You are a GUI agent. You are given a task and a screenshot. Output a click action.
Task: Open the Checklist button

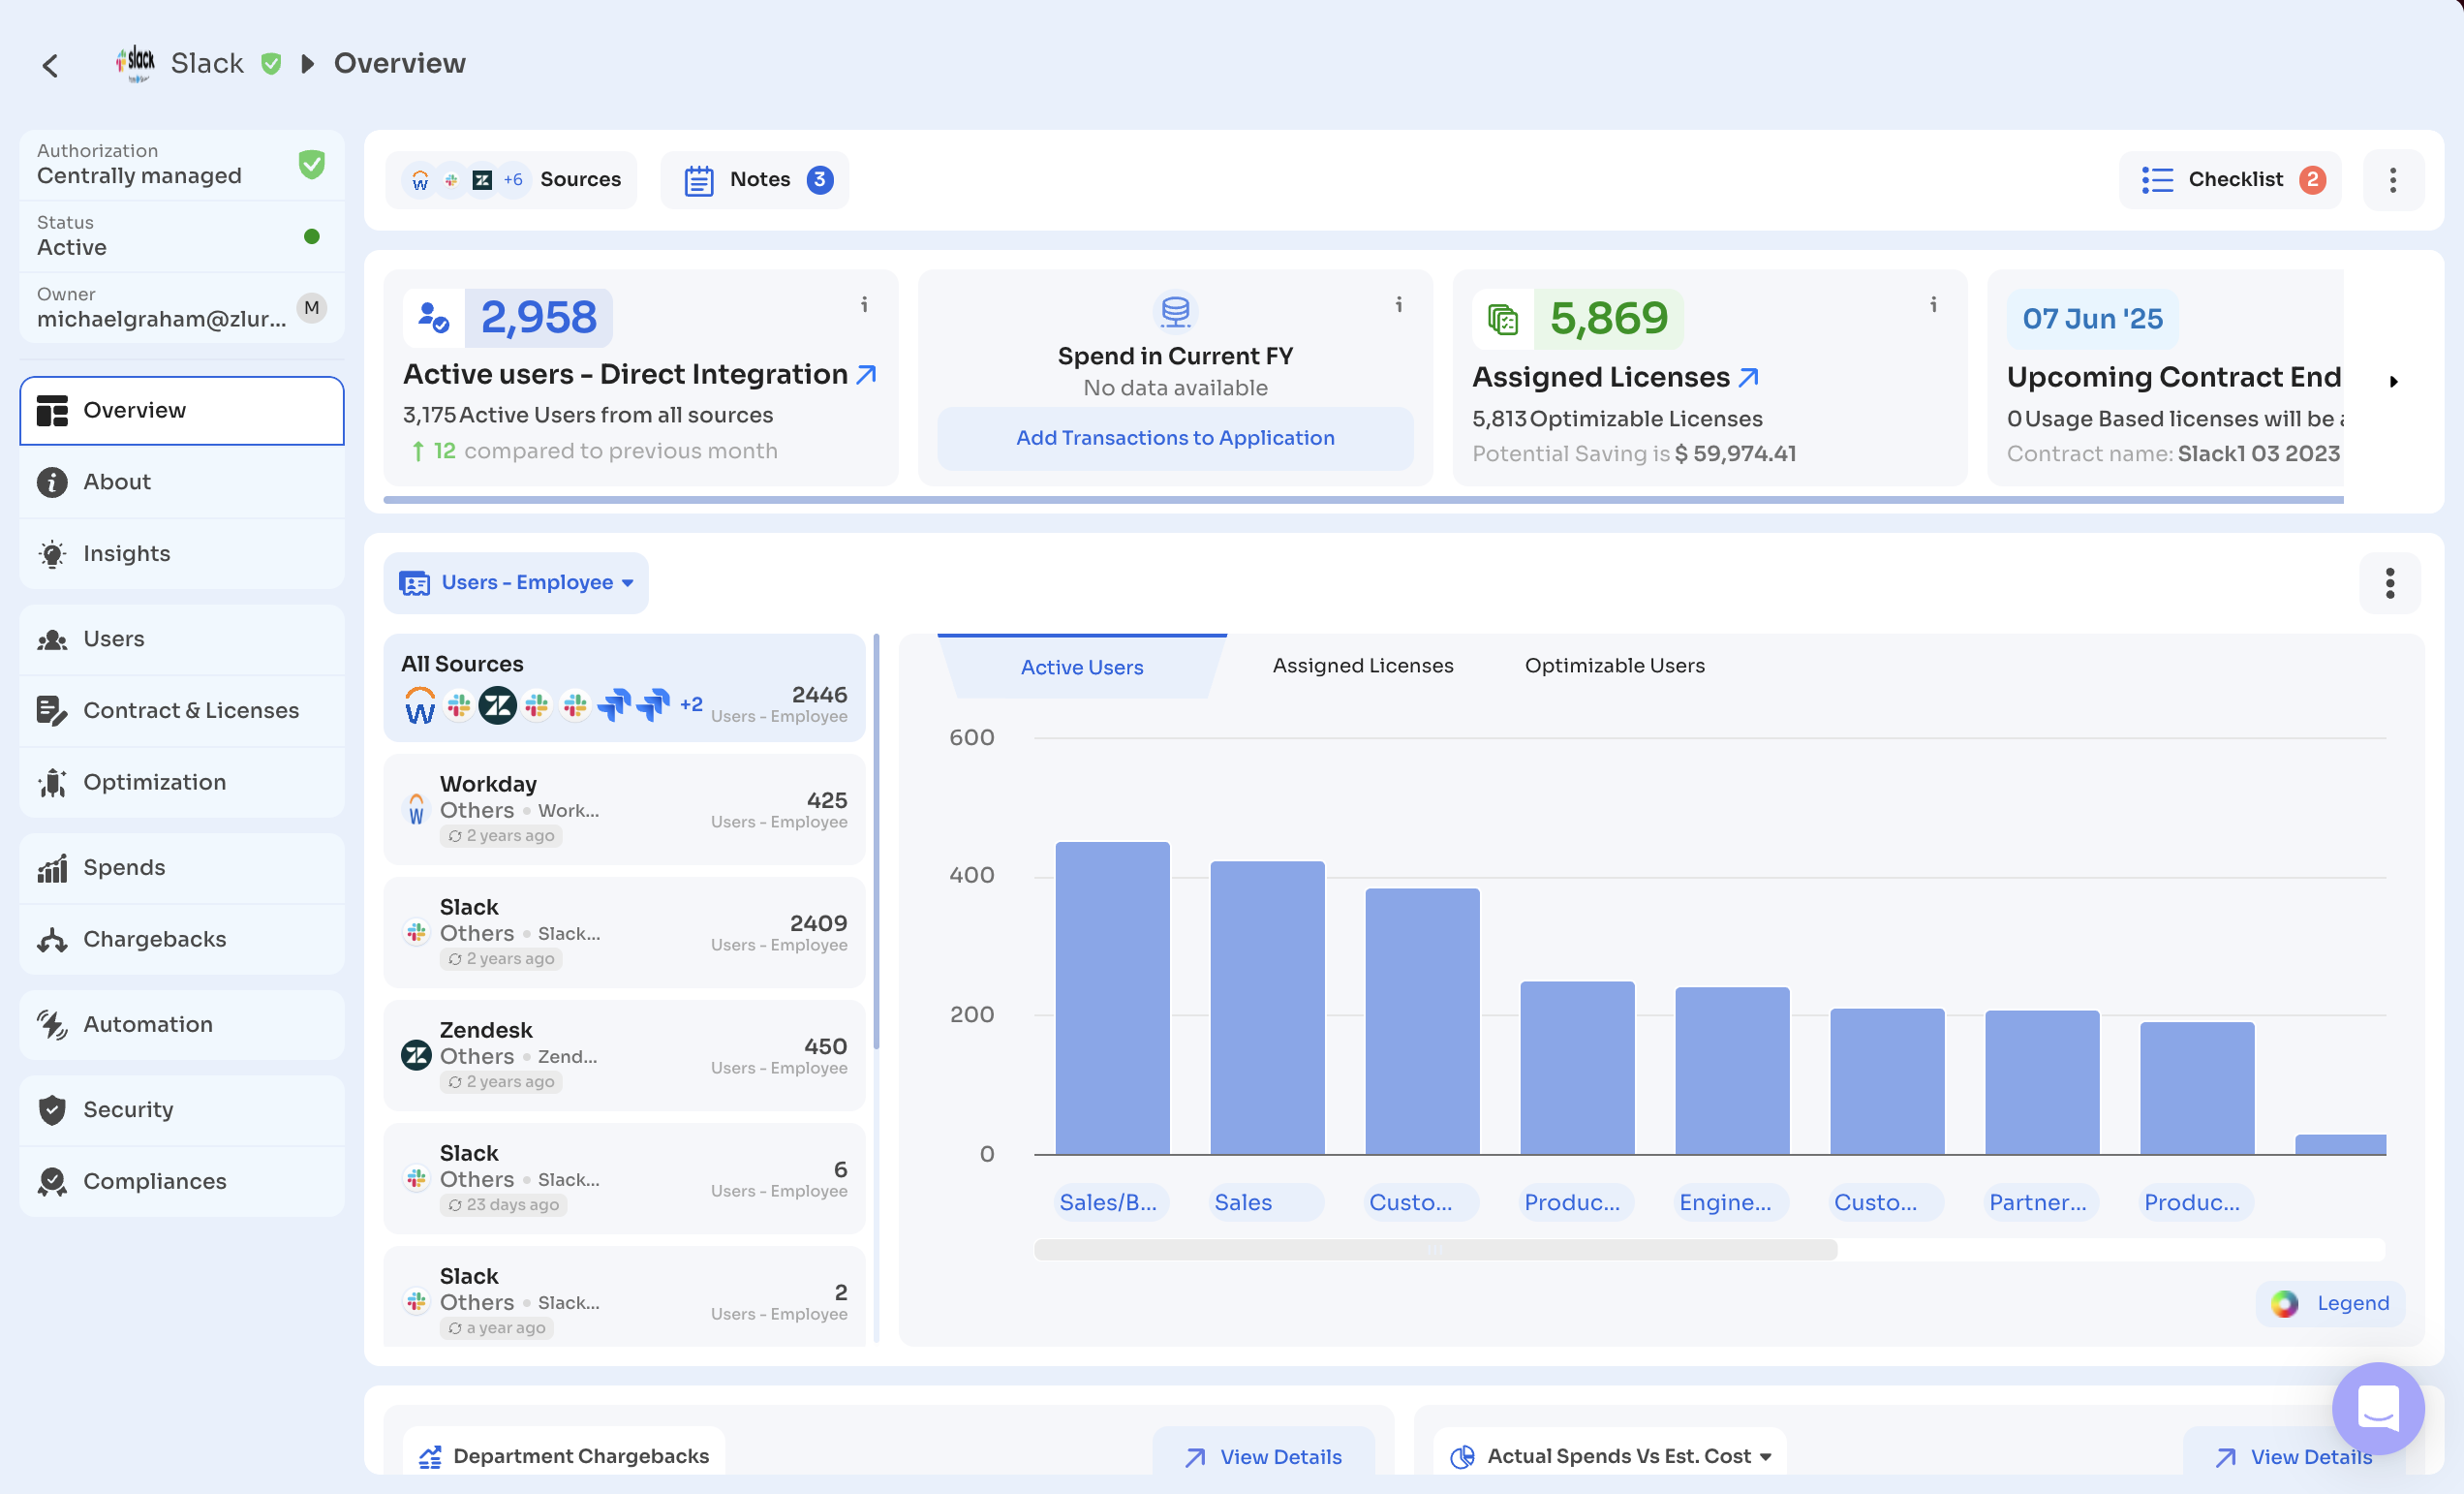2231,180
